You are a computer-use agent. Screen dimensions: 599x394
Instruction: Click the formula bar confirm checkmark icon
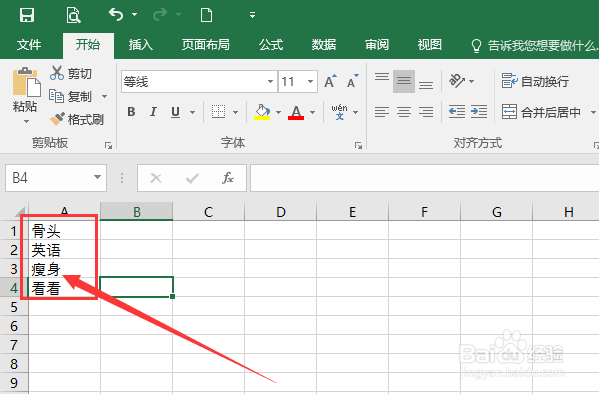tap(192, 178)
